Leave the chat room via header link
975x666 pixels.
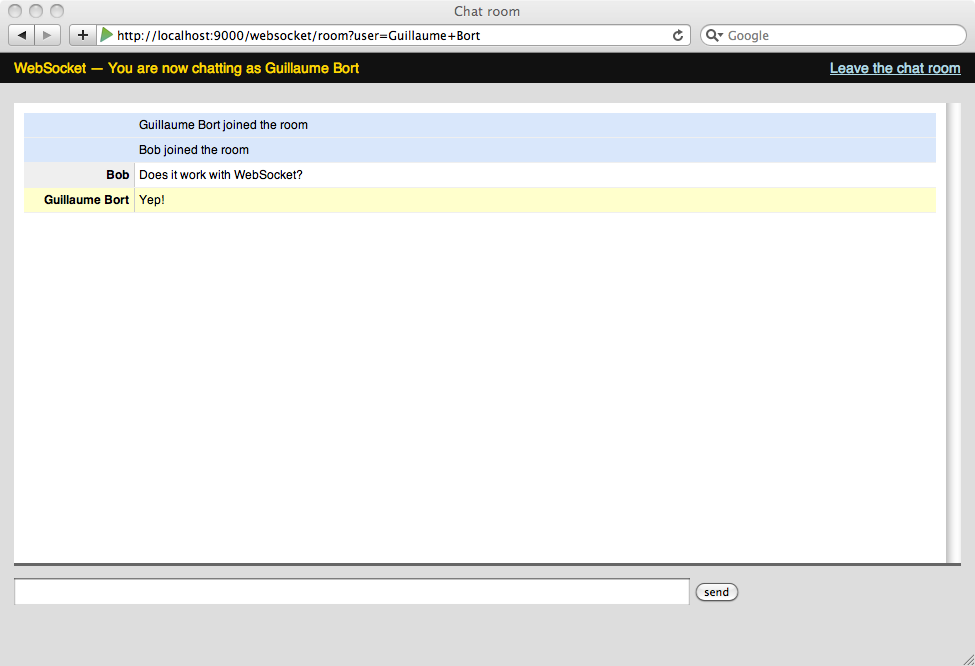tap(894, 68)
